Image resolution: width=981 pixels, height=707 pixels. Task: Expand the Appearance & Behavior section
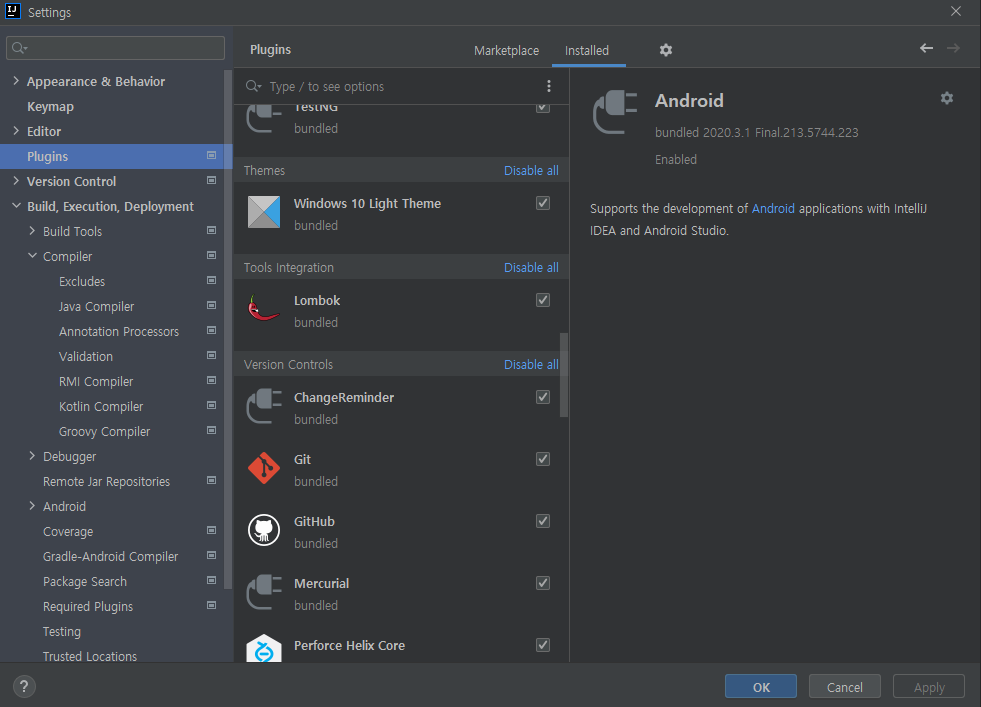pos(16,81)
